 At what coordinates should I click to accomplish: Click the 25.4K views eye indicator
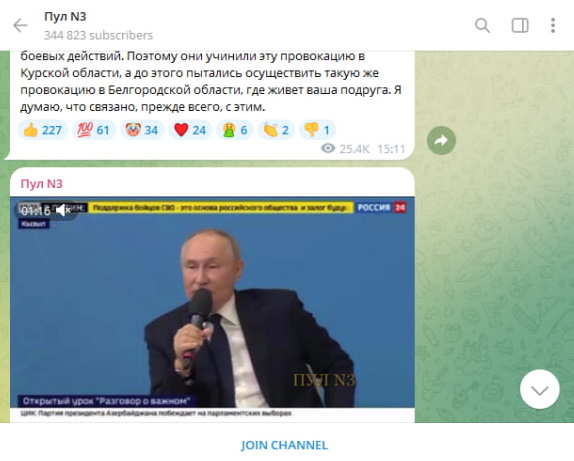(345, 149)
